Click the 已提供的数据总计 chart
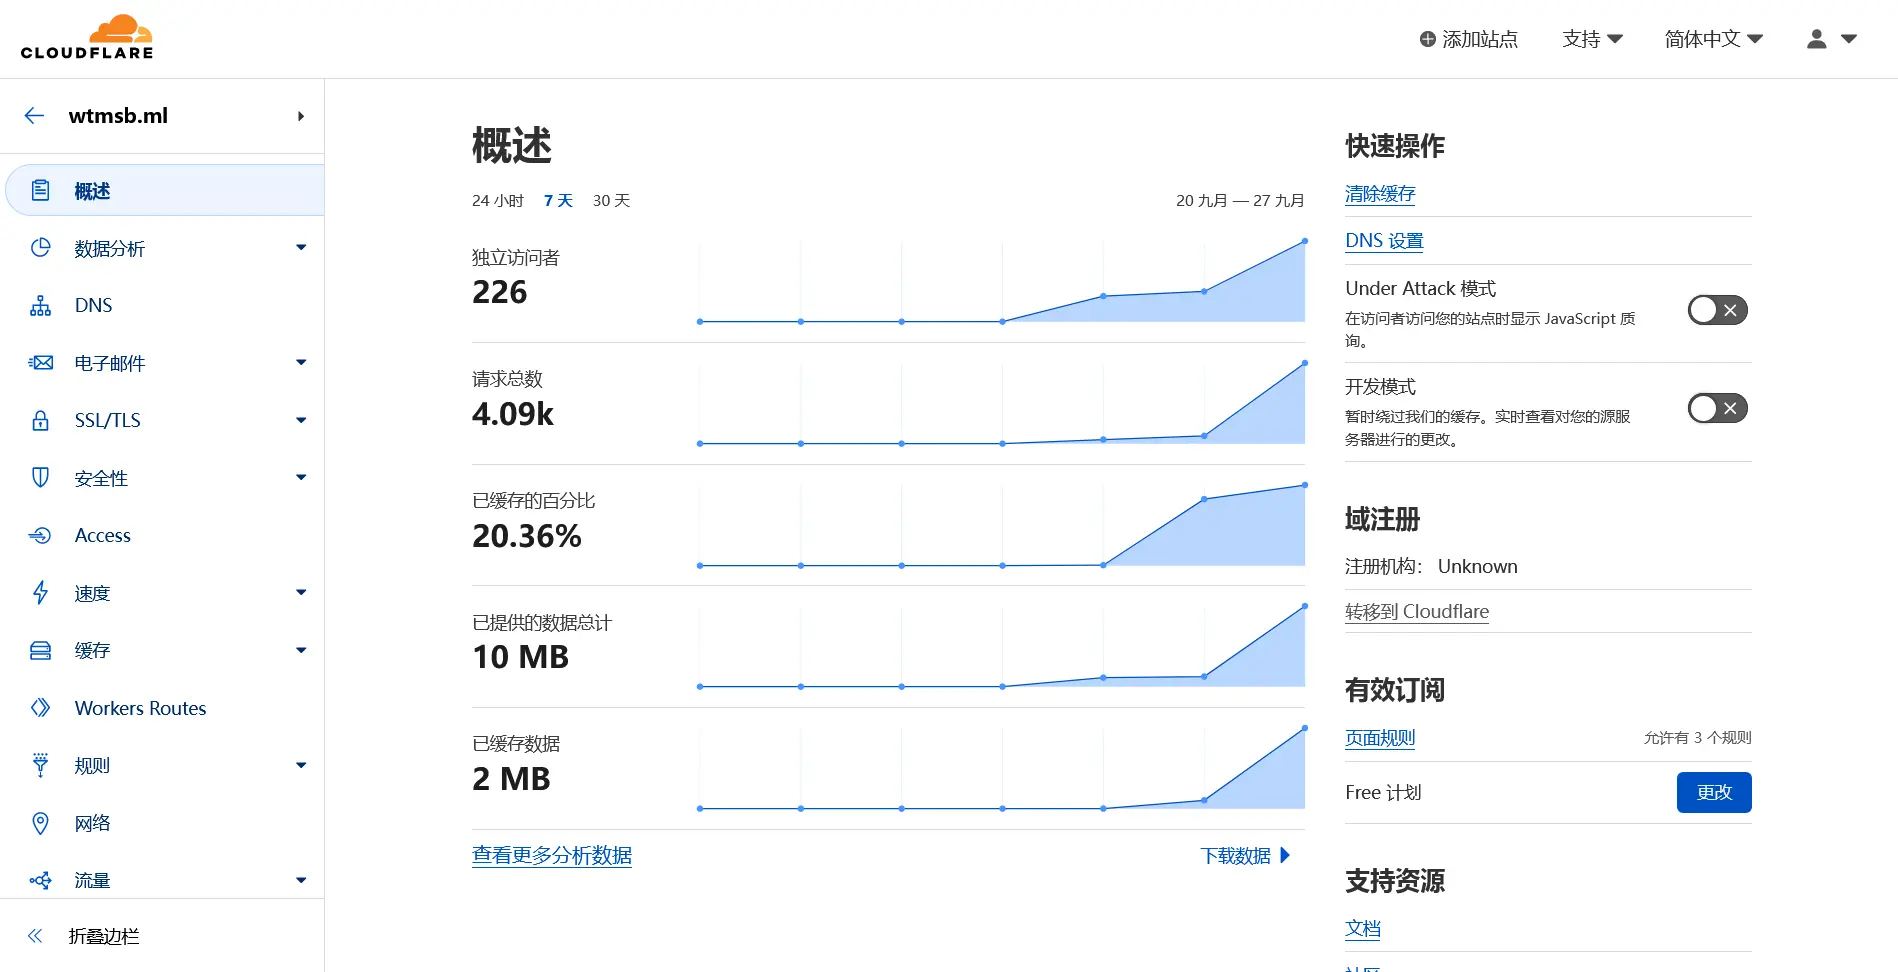This screenshot has width=1898, height=972. [1002, 646]
